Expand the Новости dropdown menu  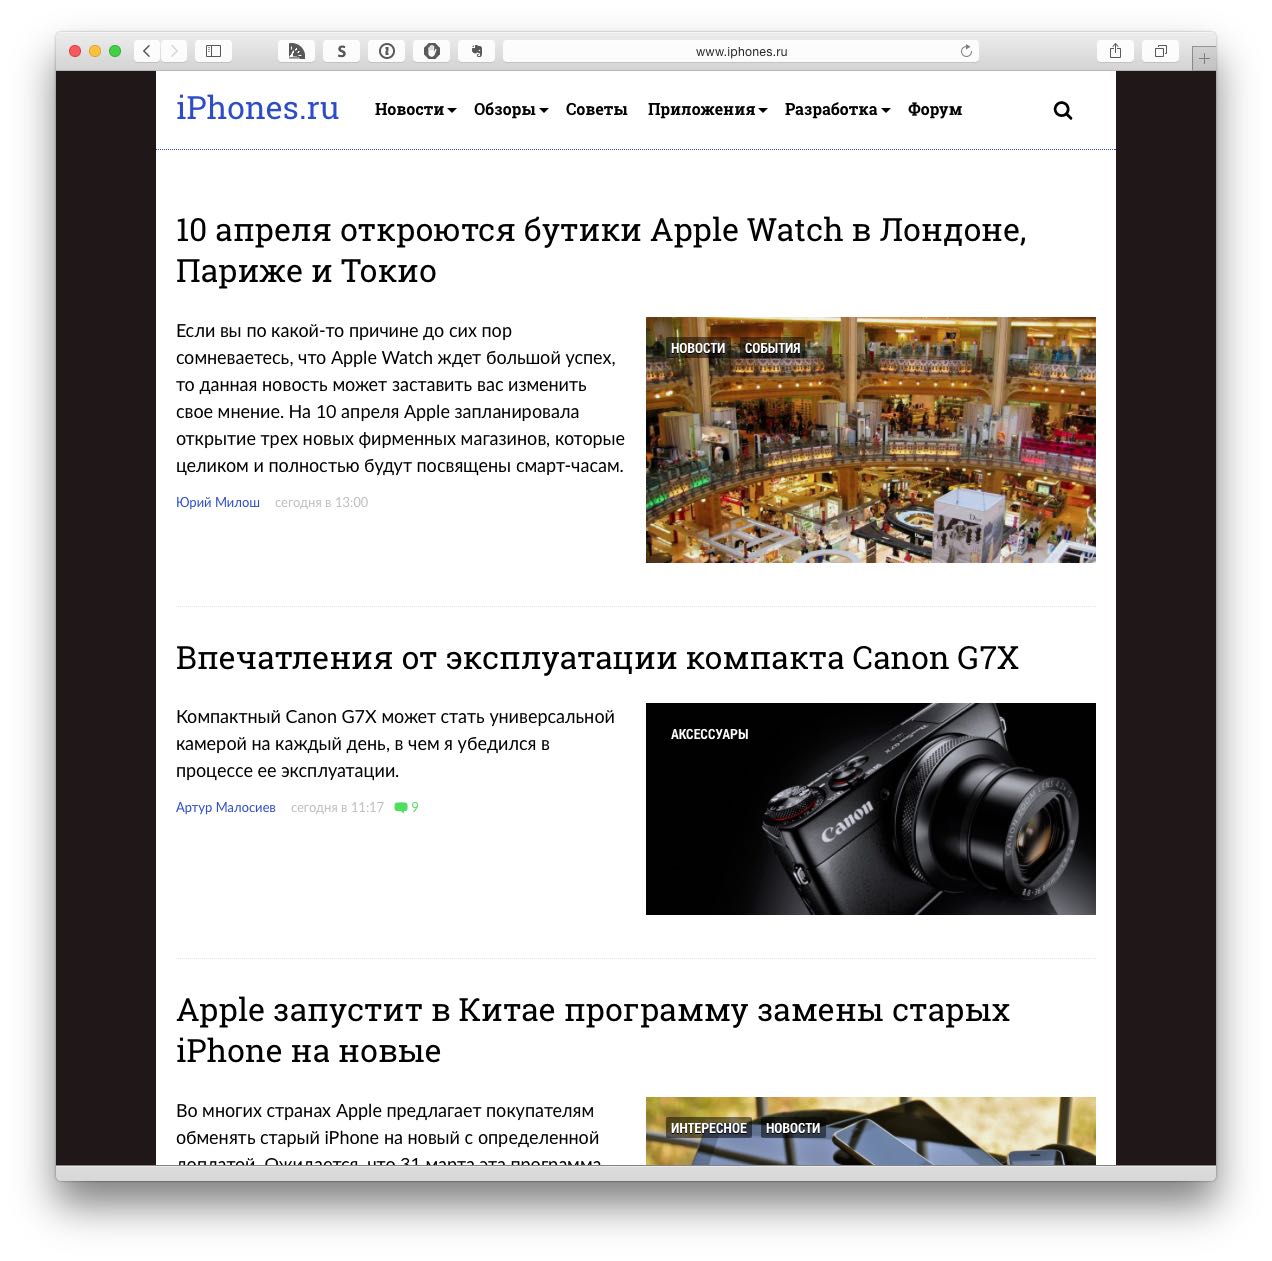(x=415, y=110)
